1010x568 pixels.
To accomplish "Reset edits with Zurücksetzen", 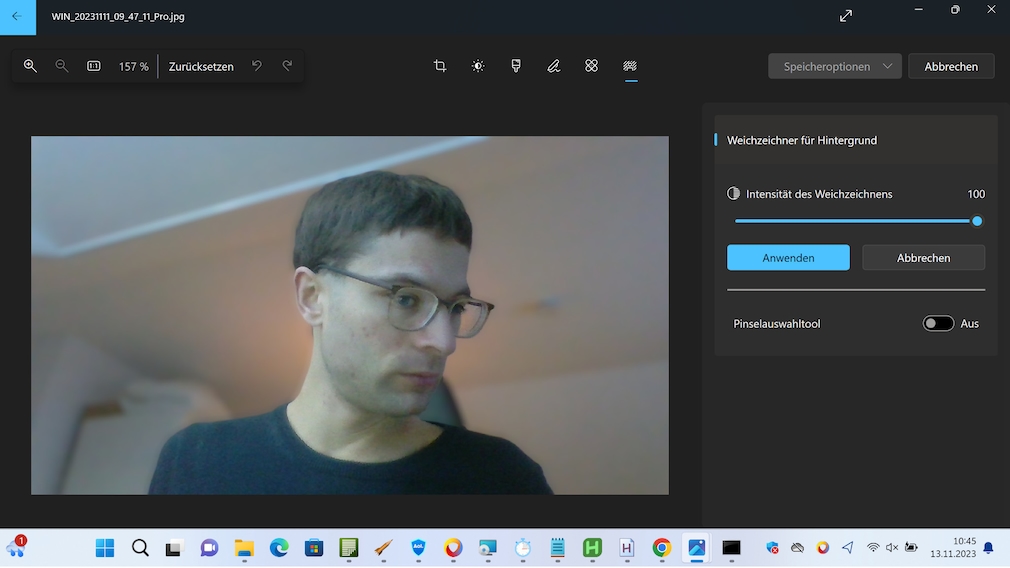I will click(x=201, y=66).
